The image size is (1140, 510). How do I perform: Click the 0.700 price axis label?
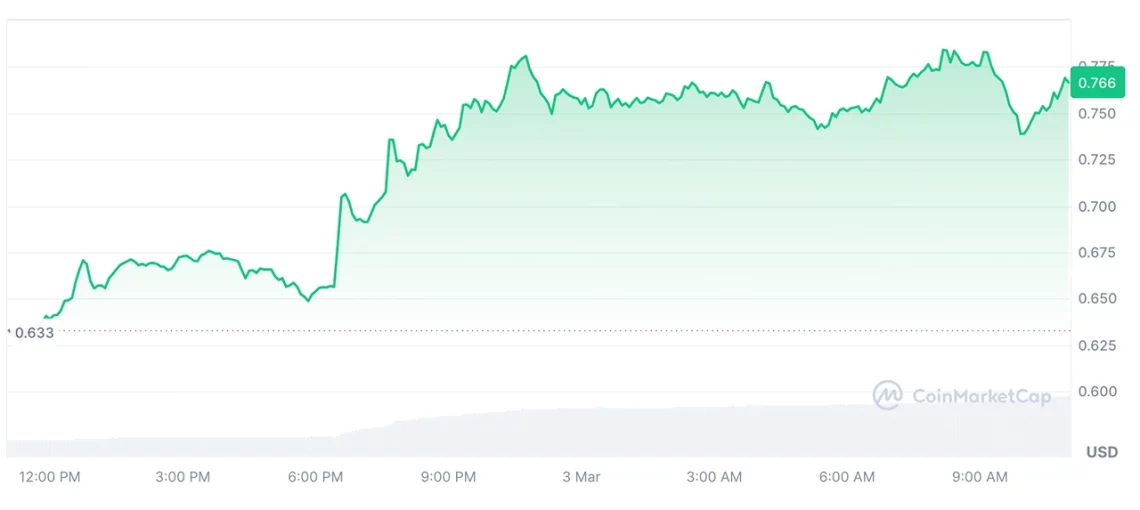(x=1097, y=206)
